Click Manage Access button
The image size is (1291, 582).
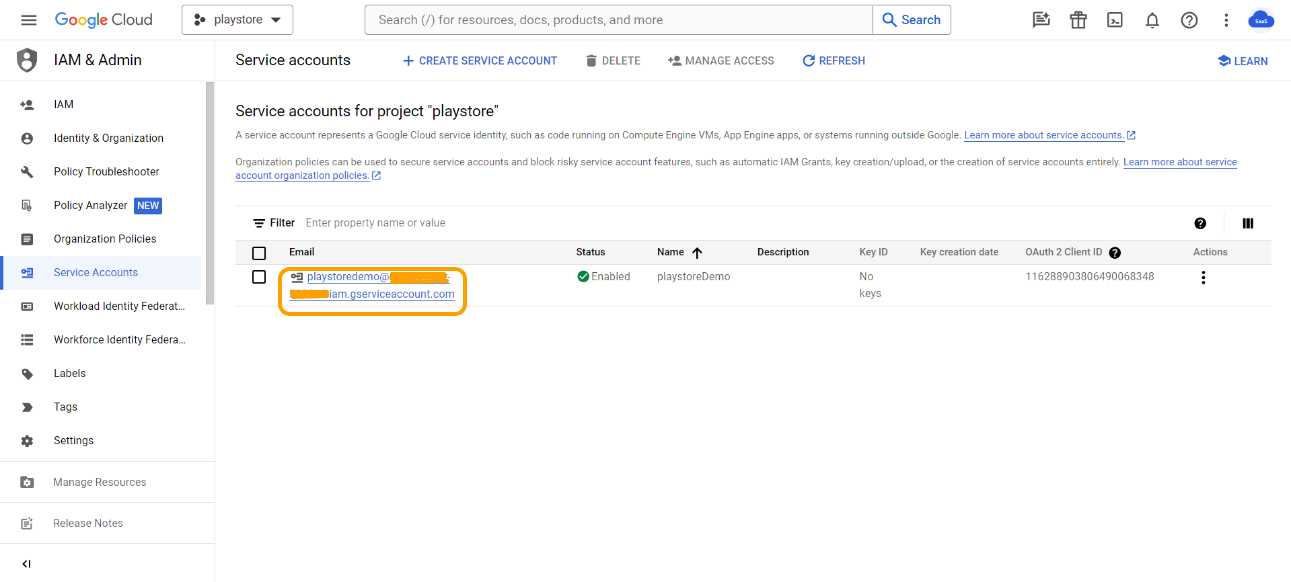pyautogui.click(x=720, y=61)
